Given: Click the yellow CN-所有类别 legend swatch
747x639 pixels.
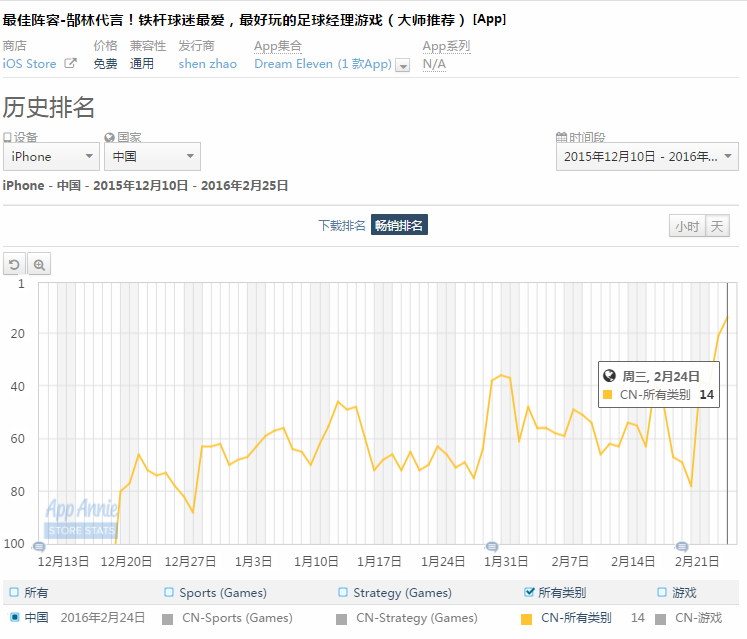Looking at the screenshot, I should tap(526, 619).
